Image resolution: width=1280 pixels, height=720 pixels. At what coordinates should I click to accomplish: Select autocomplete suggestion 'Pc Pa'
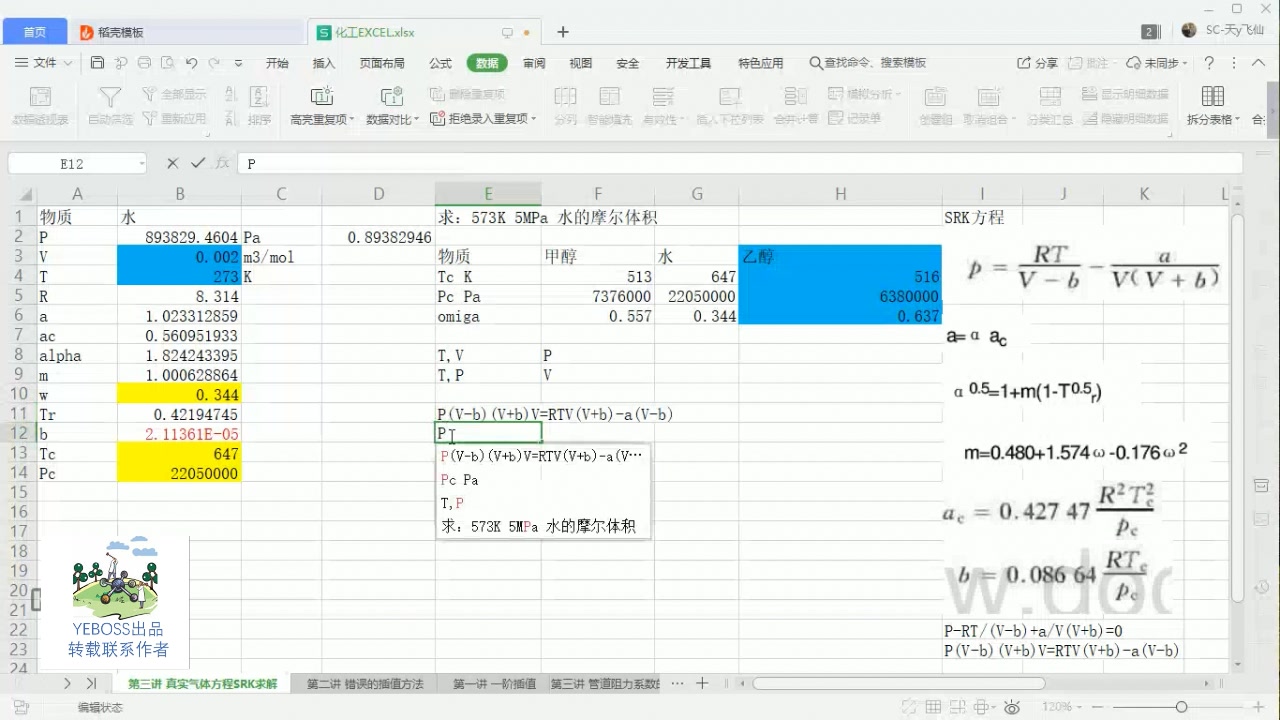[543, 480]
